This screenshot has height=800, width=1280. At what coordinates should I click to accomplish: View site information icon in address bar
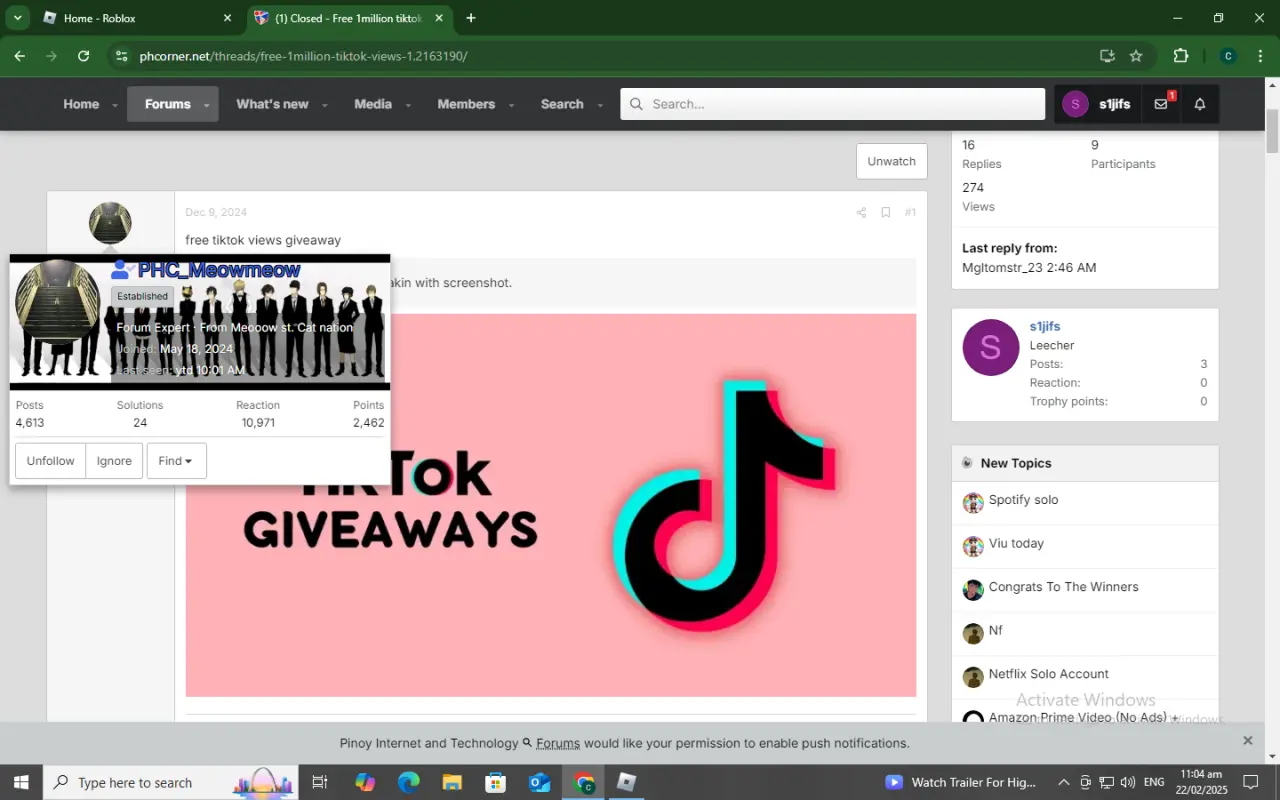coord(121,56)
